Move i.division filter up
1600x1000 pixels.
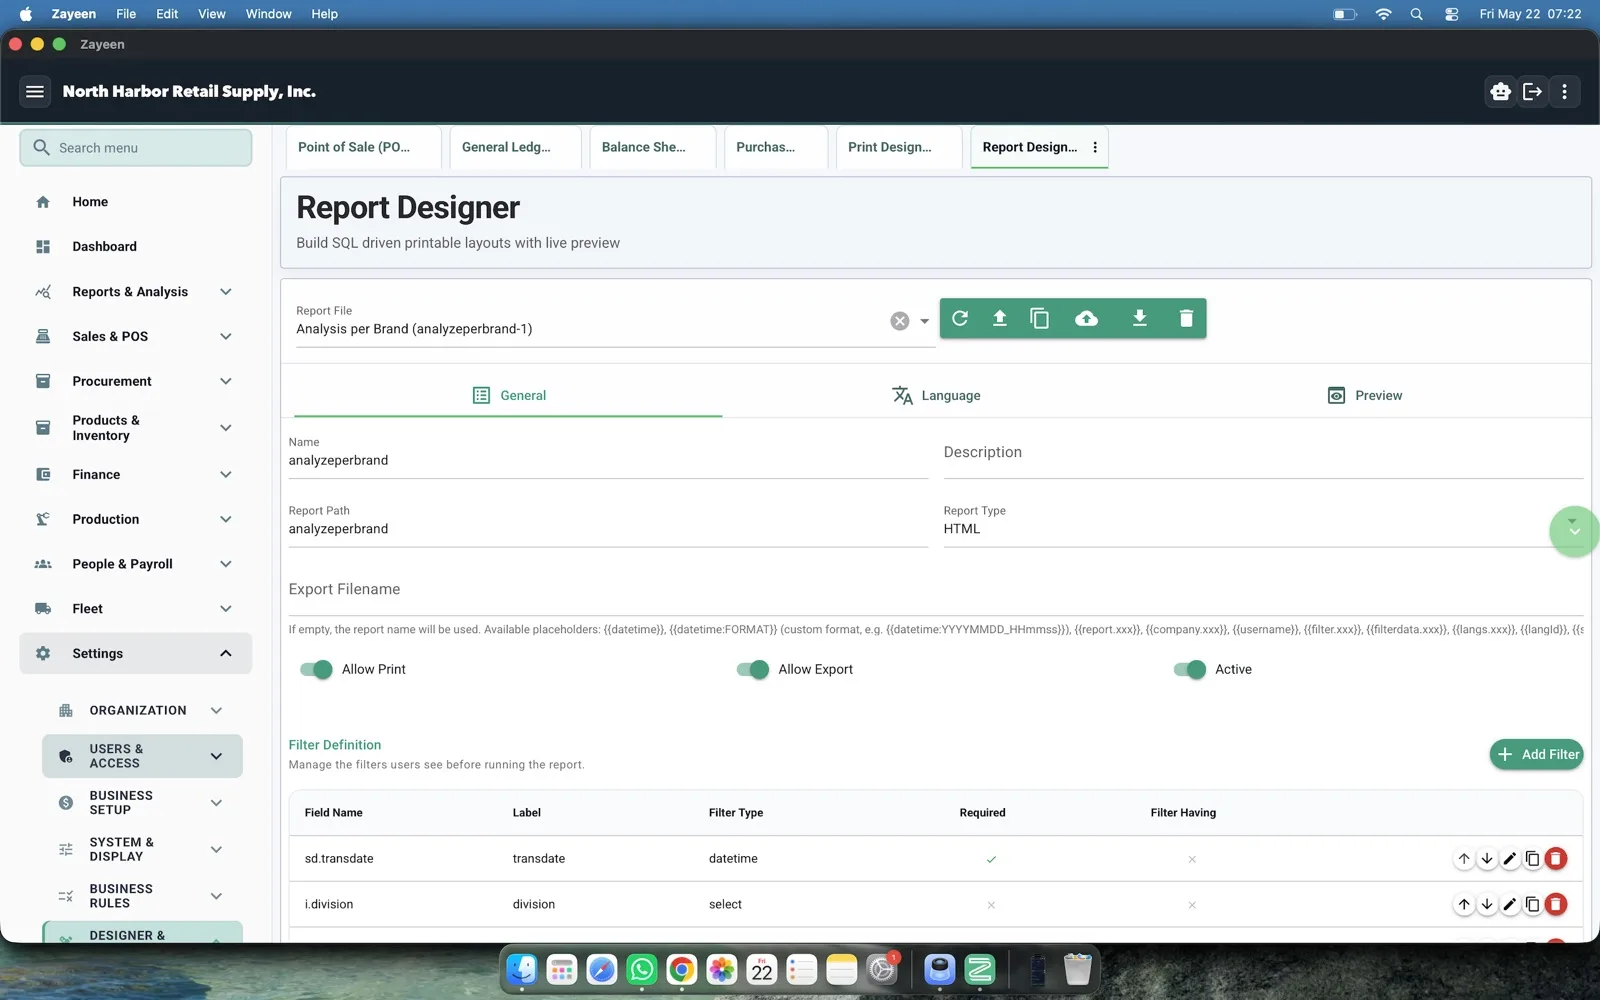pyautogui.click(x=1464, y=905)
